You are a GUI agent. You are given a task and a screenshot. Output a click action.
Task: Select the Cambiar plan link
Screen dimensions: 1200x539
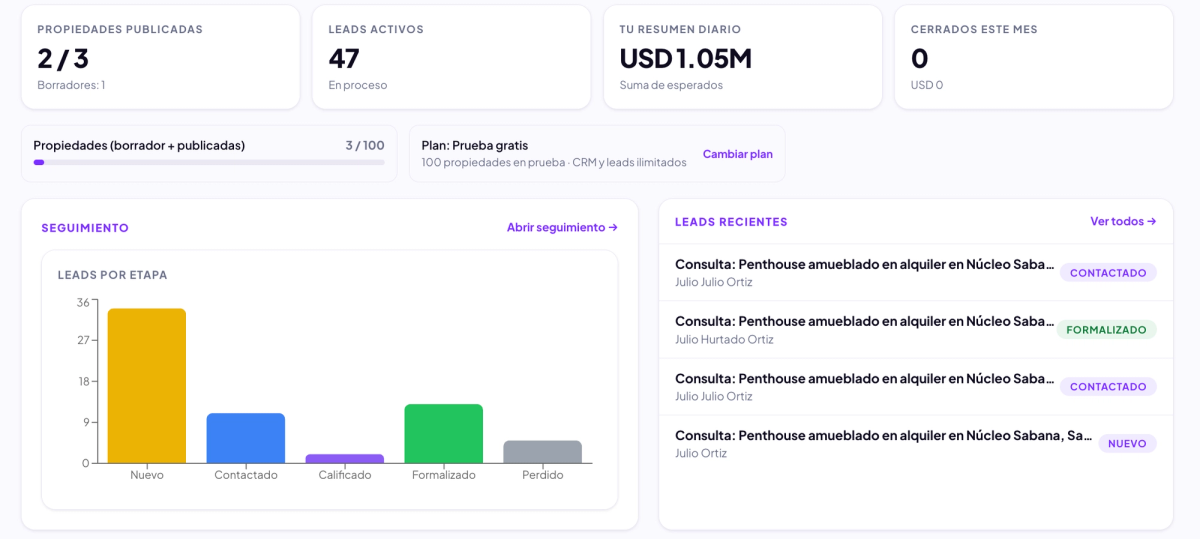738,154
